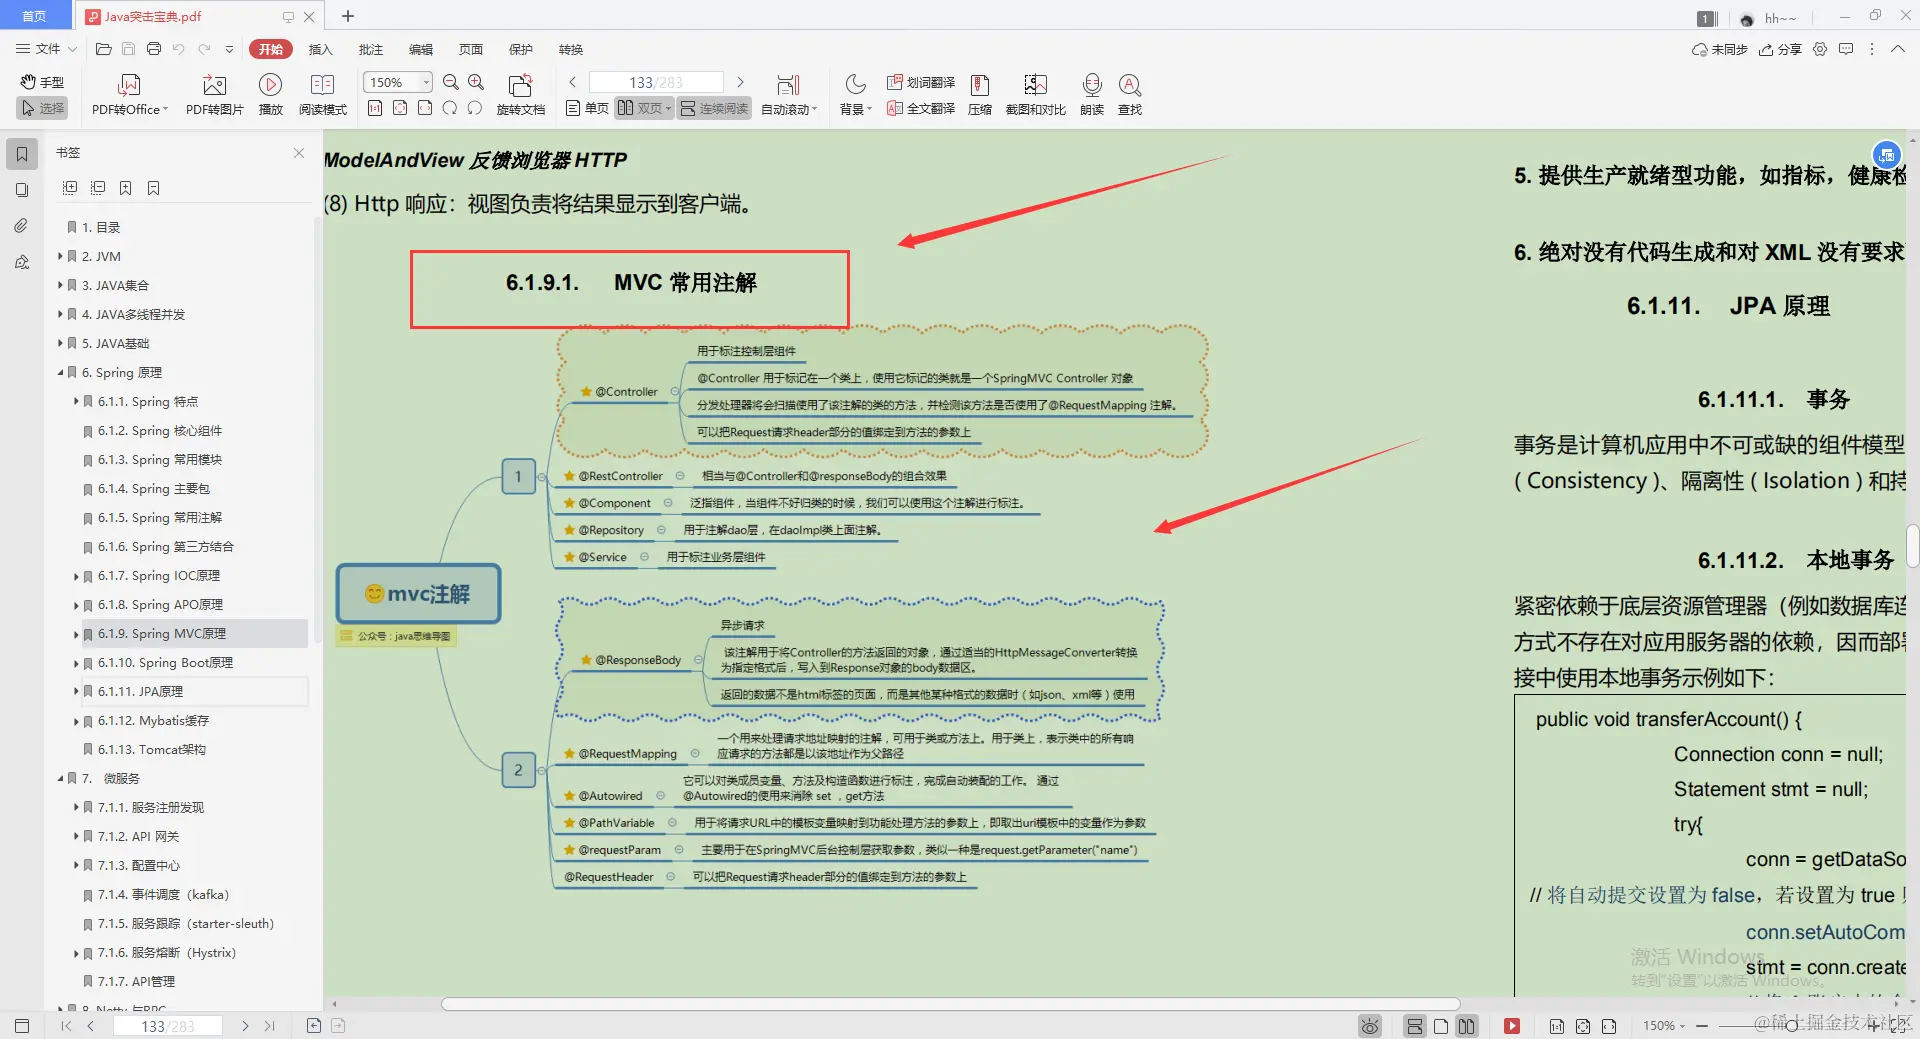The height and width of the screenshot is (1039, 1920).
Task: Expand the 6.1.9 Spring MVC原理 bookmark
Action: 76,633
